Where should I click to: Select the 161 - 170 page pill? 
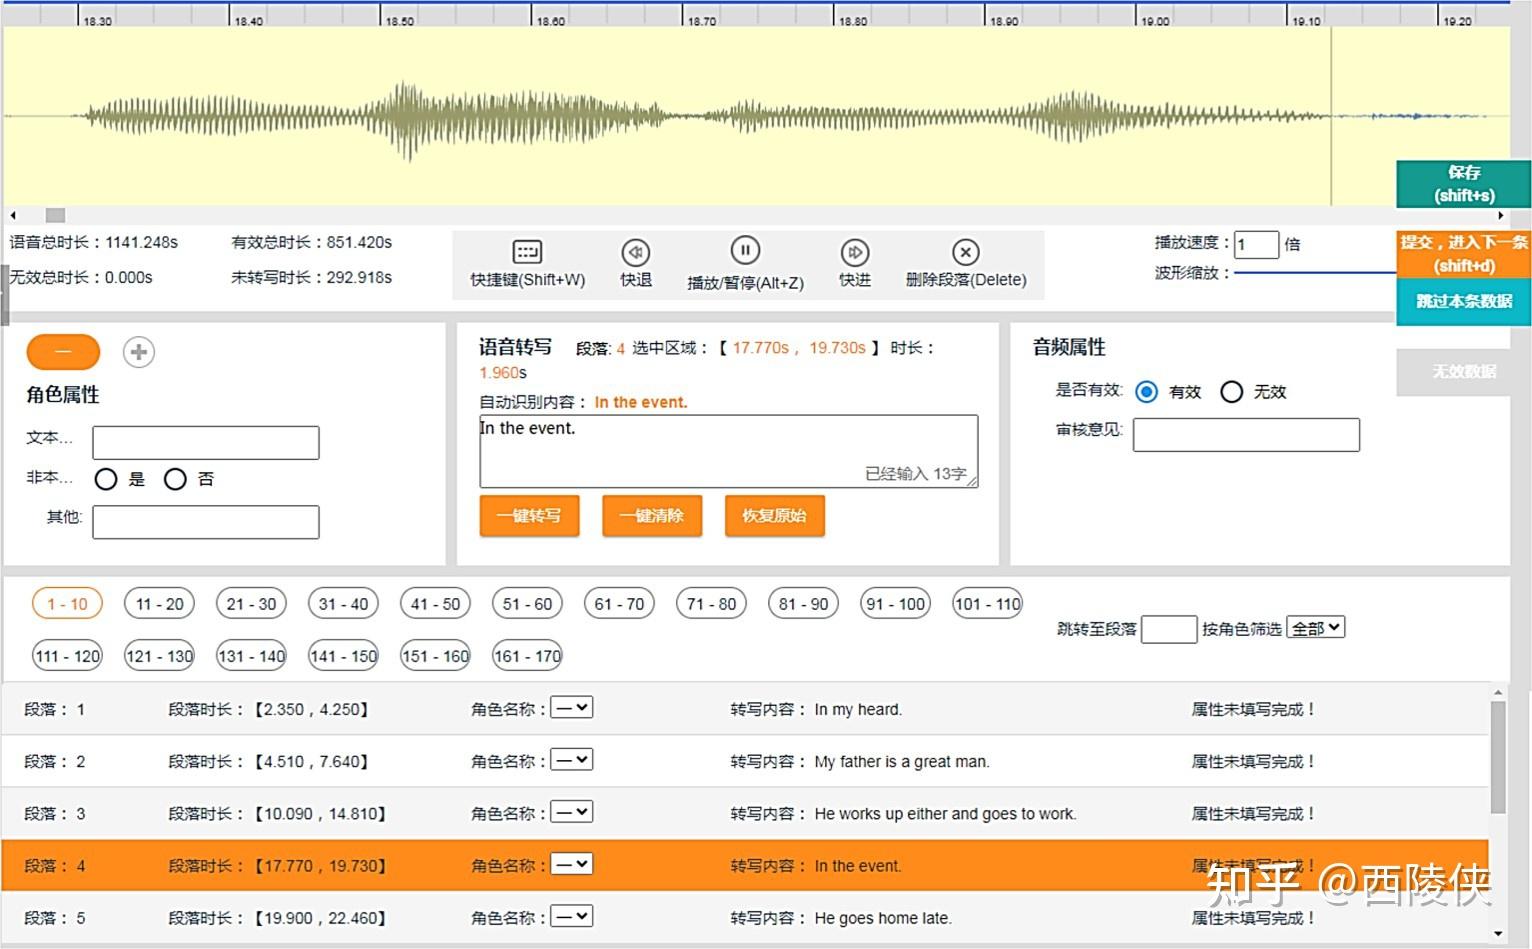527,656
